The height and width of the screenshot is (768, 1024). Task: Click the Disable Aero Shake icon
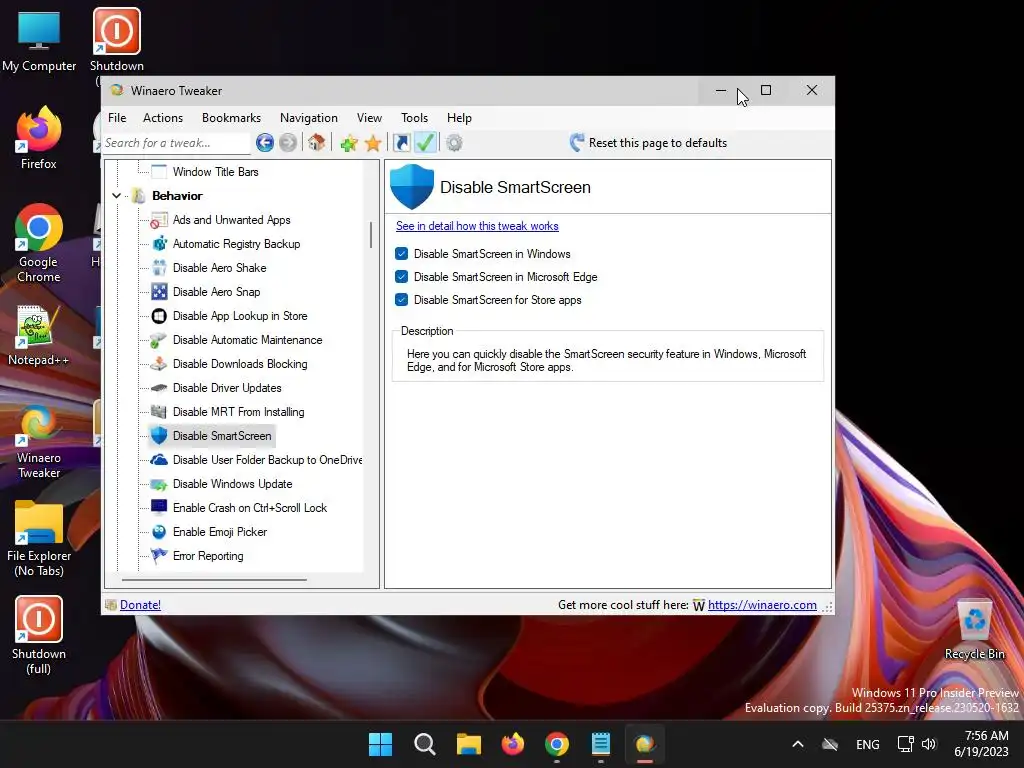click(159, 268)
